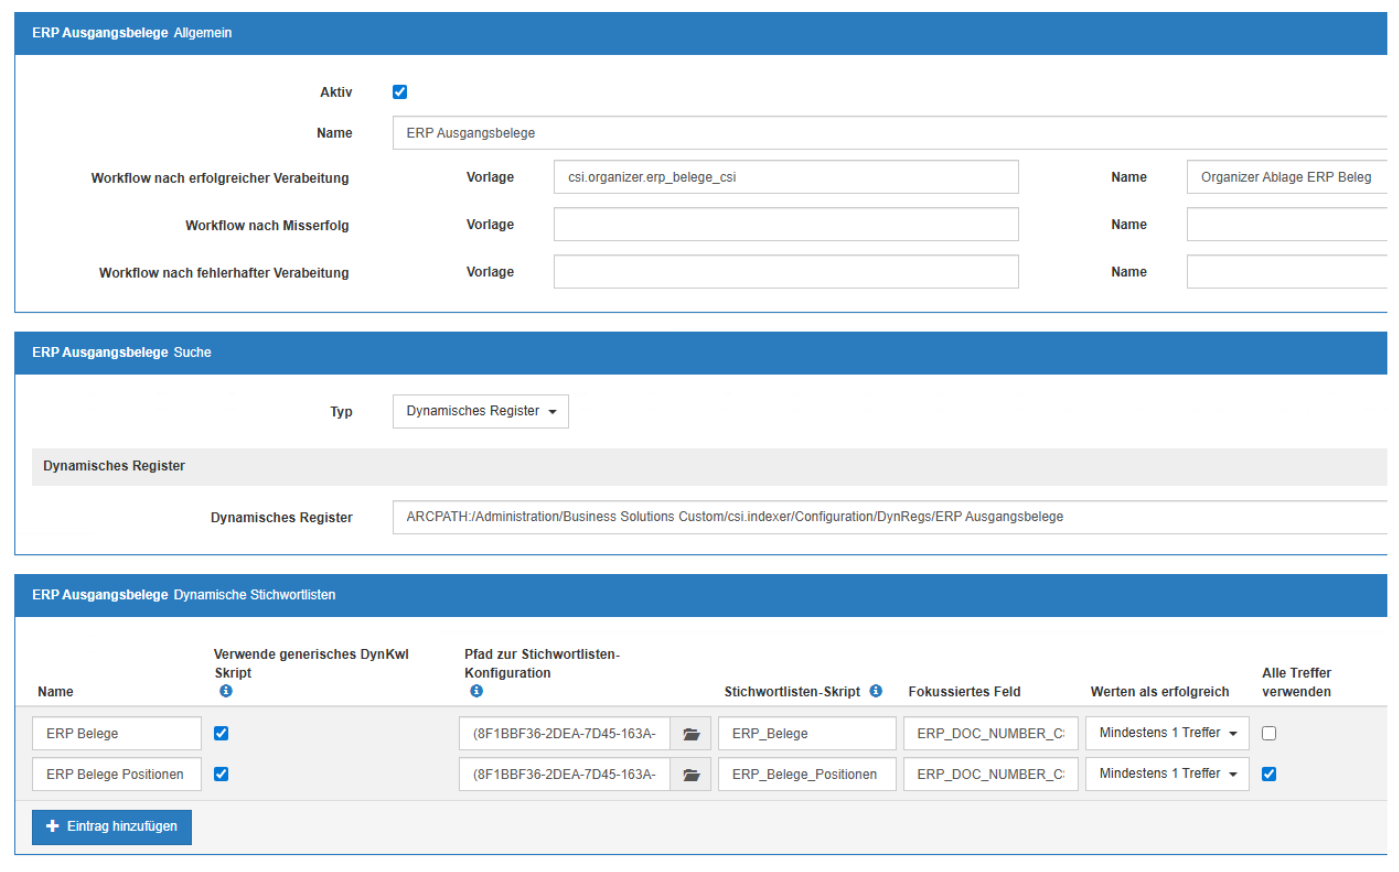
Task: Toggle the Aktiv checkbox
Action: [x=400, y=92]
